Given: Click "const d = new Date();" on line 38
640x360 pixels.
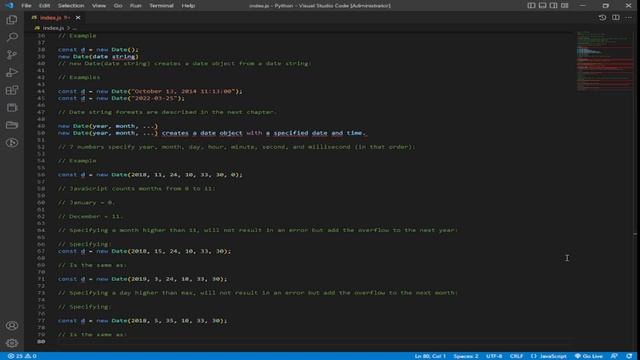Looking at the screenshot, I should coord(98,50).
